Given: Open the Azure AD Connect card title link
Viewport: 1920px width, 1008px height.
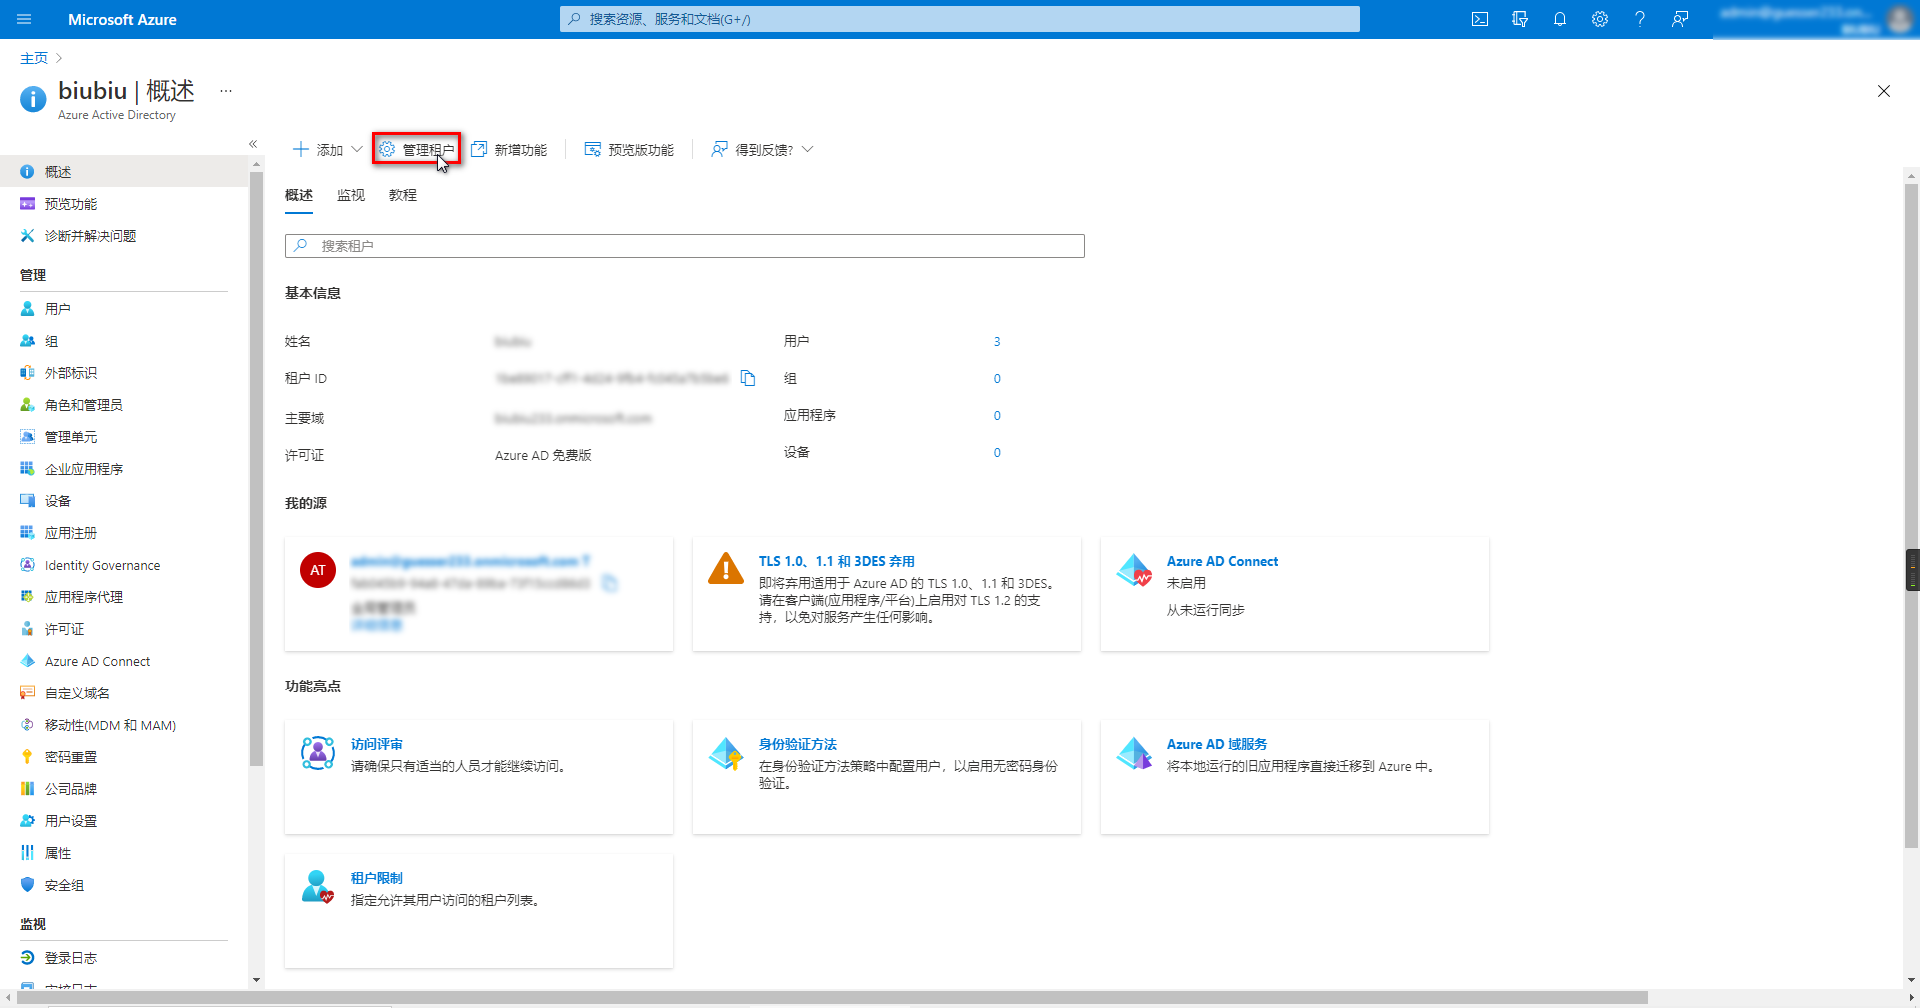Looking at the screenshot, I should click(x=1222, y=562).
